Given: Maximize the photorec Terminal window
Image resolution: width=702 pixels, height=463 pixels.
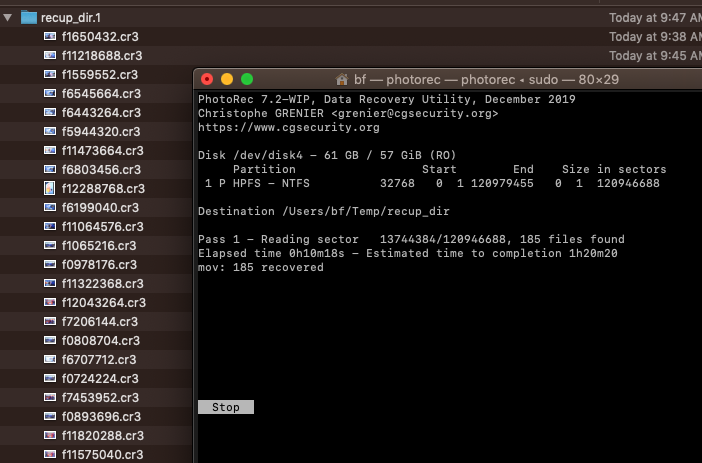Looking at the screenshot, I should (247, 79).
